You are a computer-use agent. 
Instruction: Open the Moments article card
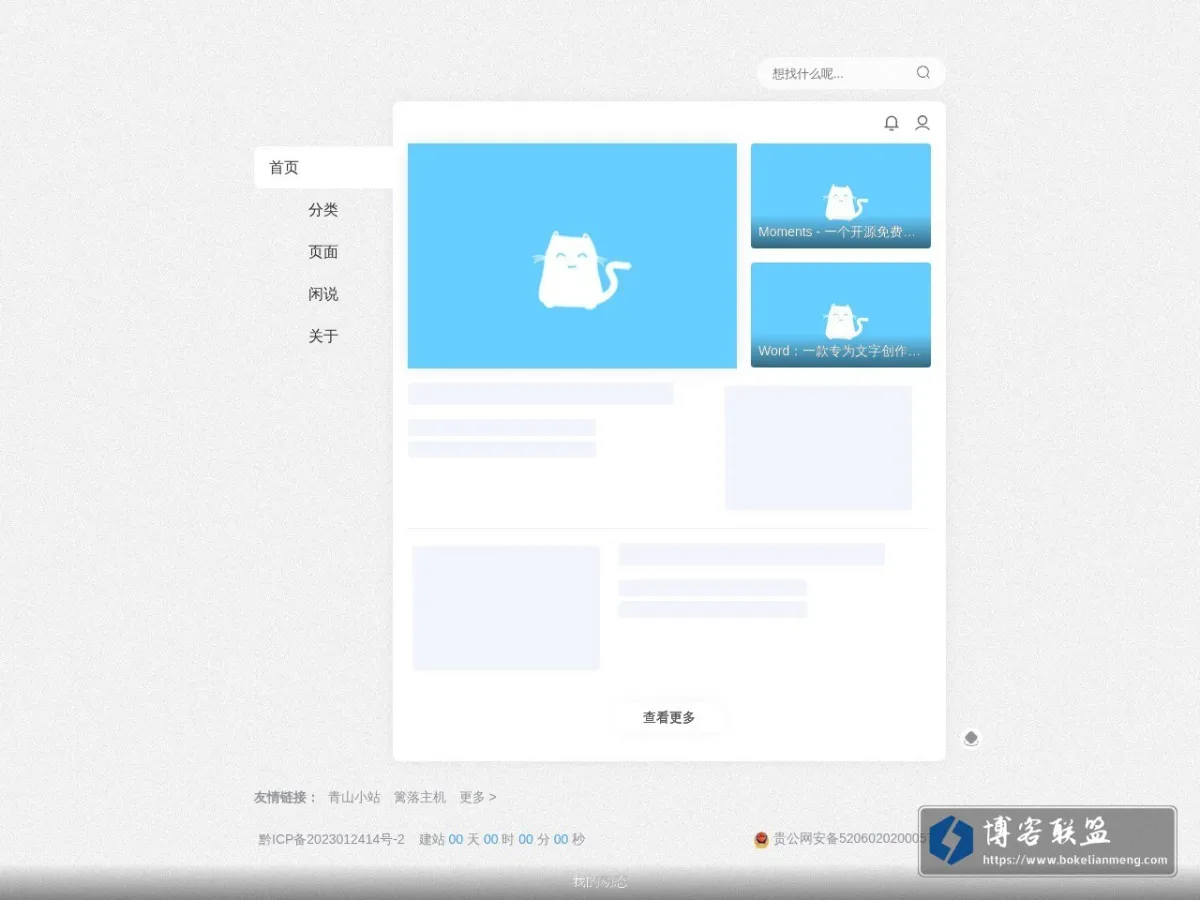[841, 196]
